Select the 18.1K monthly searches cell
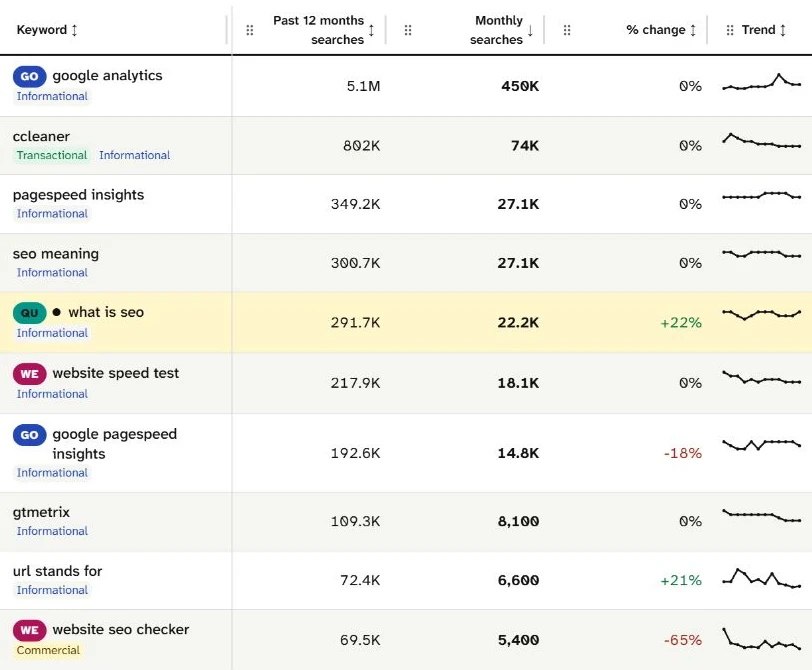Screen dimensions: 812x670 tap(518, 383)
